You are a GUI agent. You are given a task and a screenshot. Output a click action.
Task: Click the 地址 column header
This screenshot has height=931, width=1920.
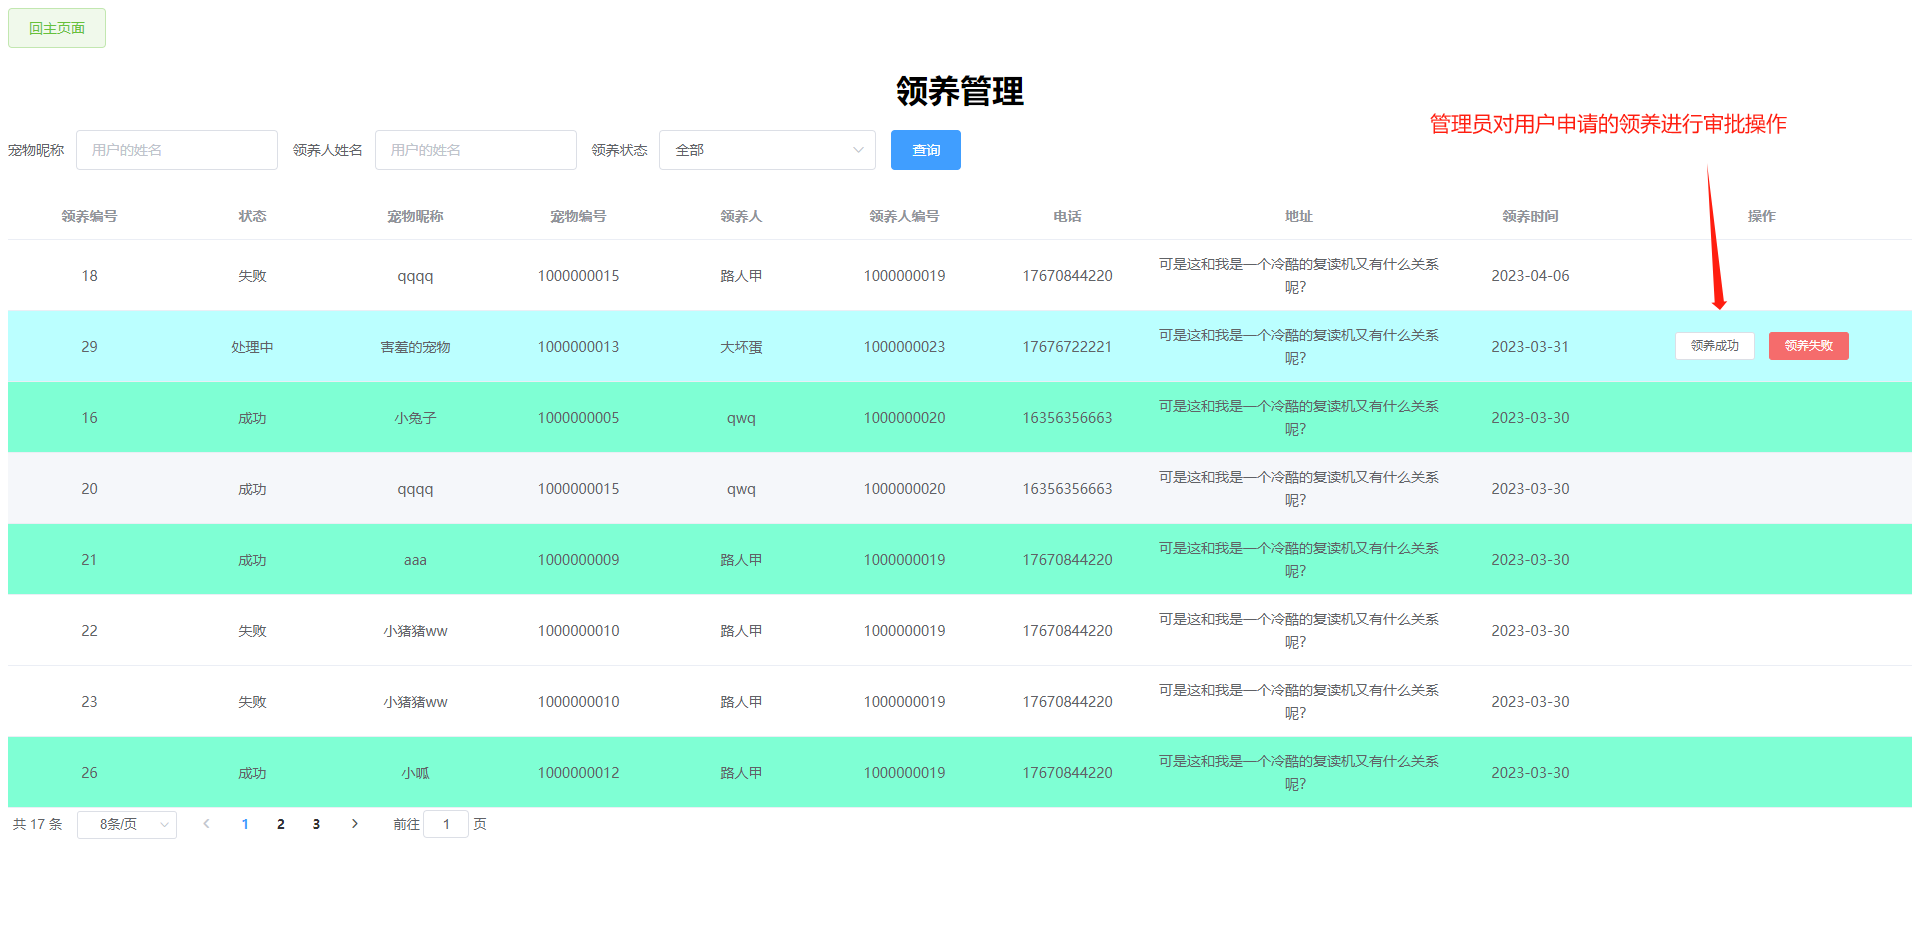1299,216
